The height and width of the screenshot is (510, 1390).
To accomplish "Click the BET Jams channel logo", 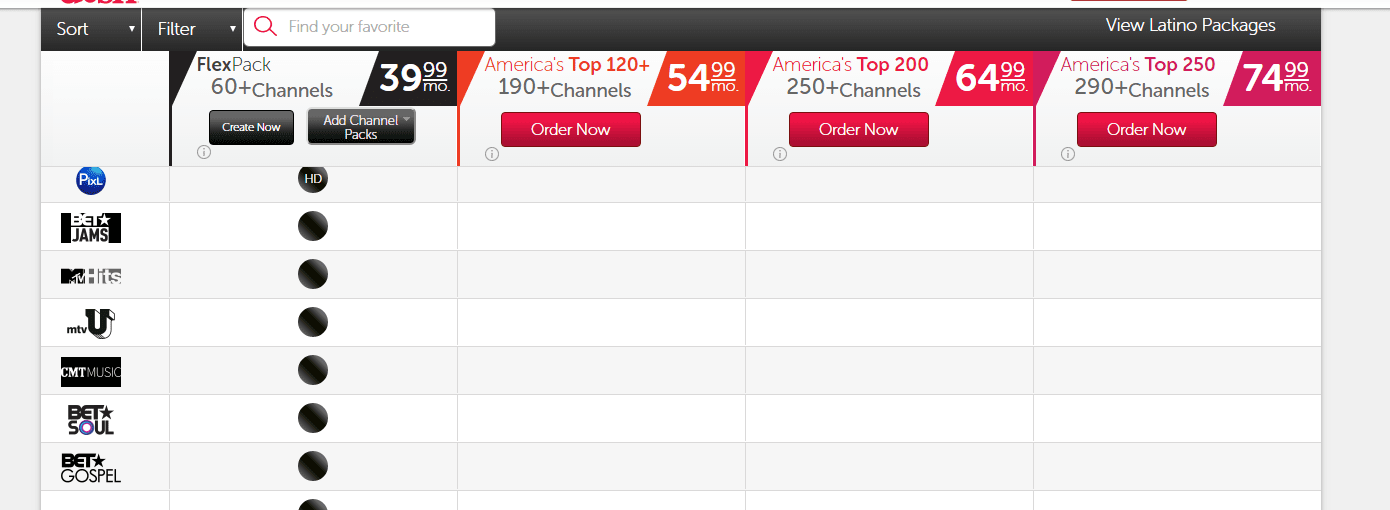I will 91,227.
